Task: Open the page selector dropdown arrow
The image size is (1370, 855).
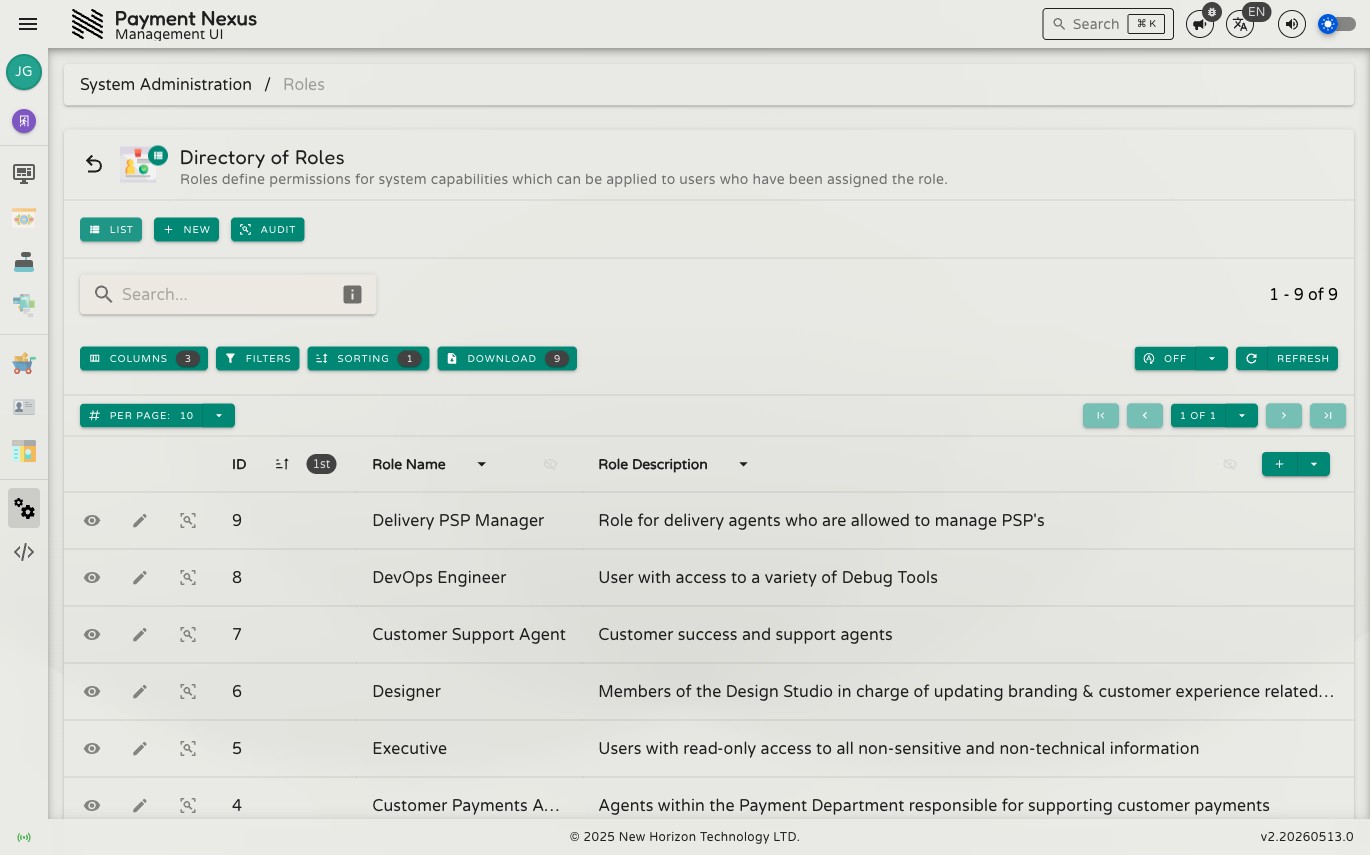Action: coord(1242,415)
